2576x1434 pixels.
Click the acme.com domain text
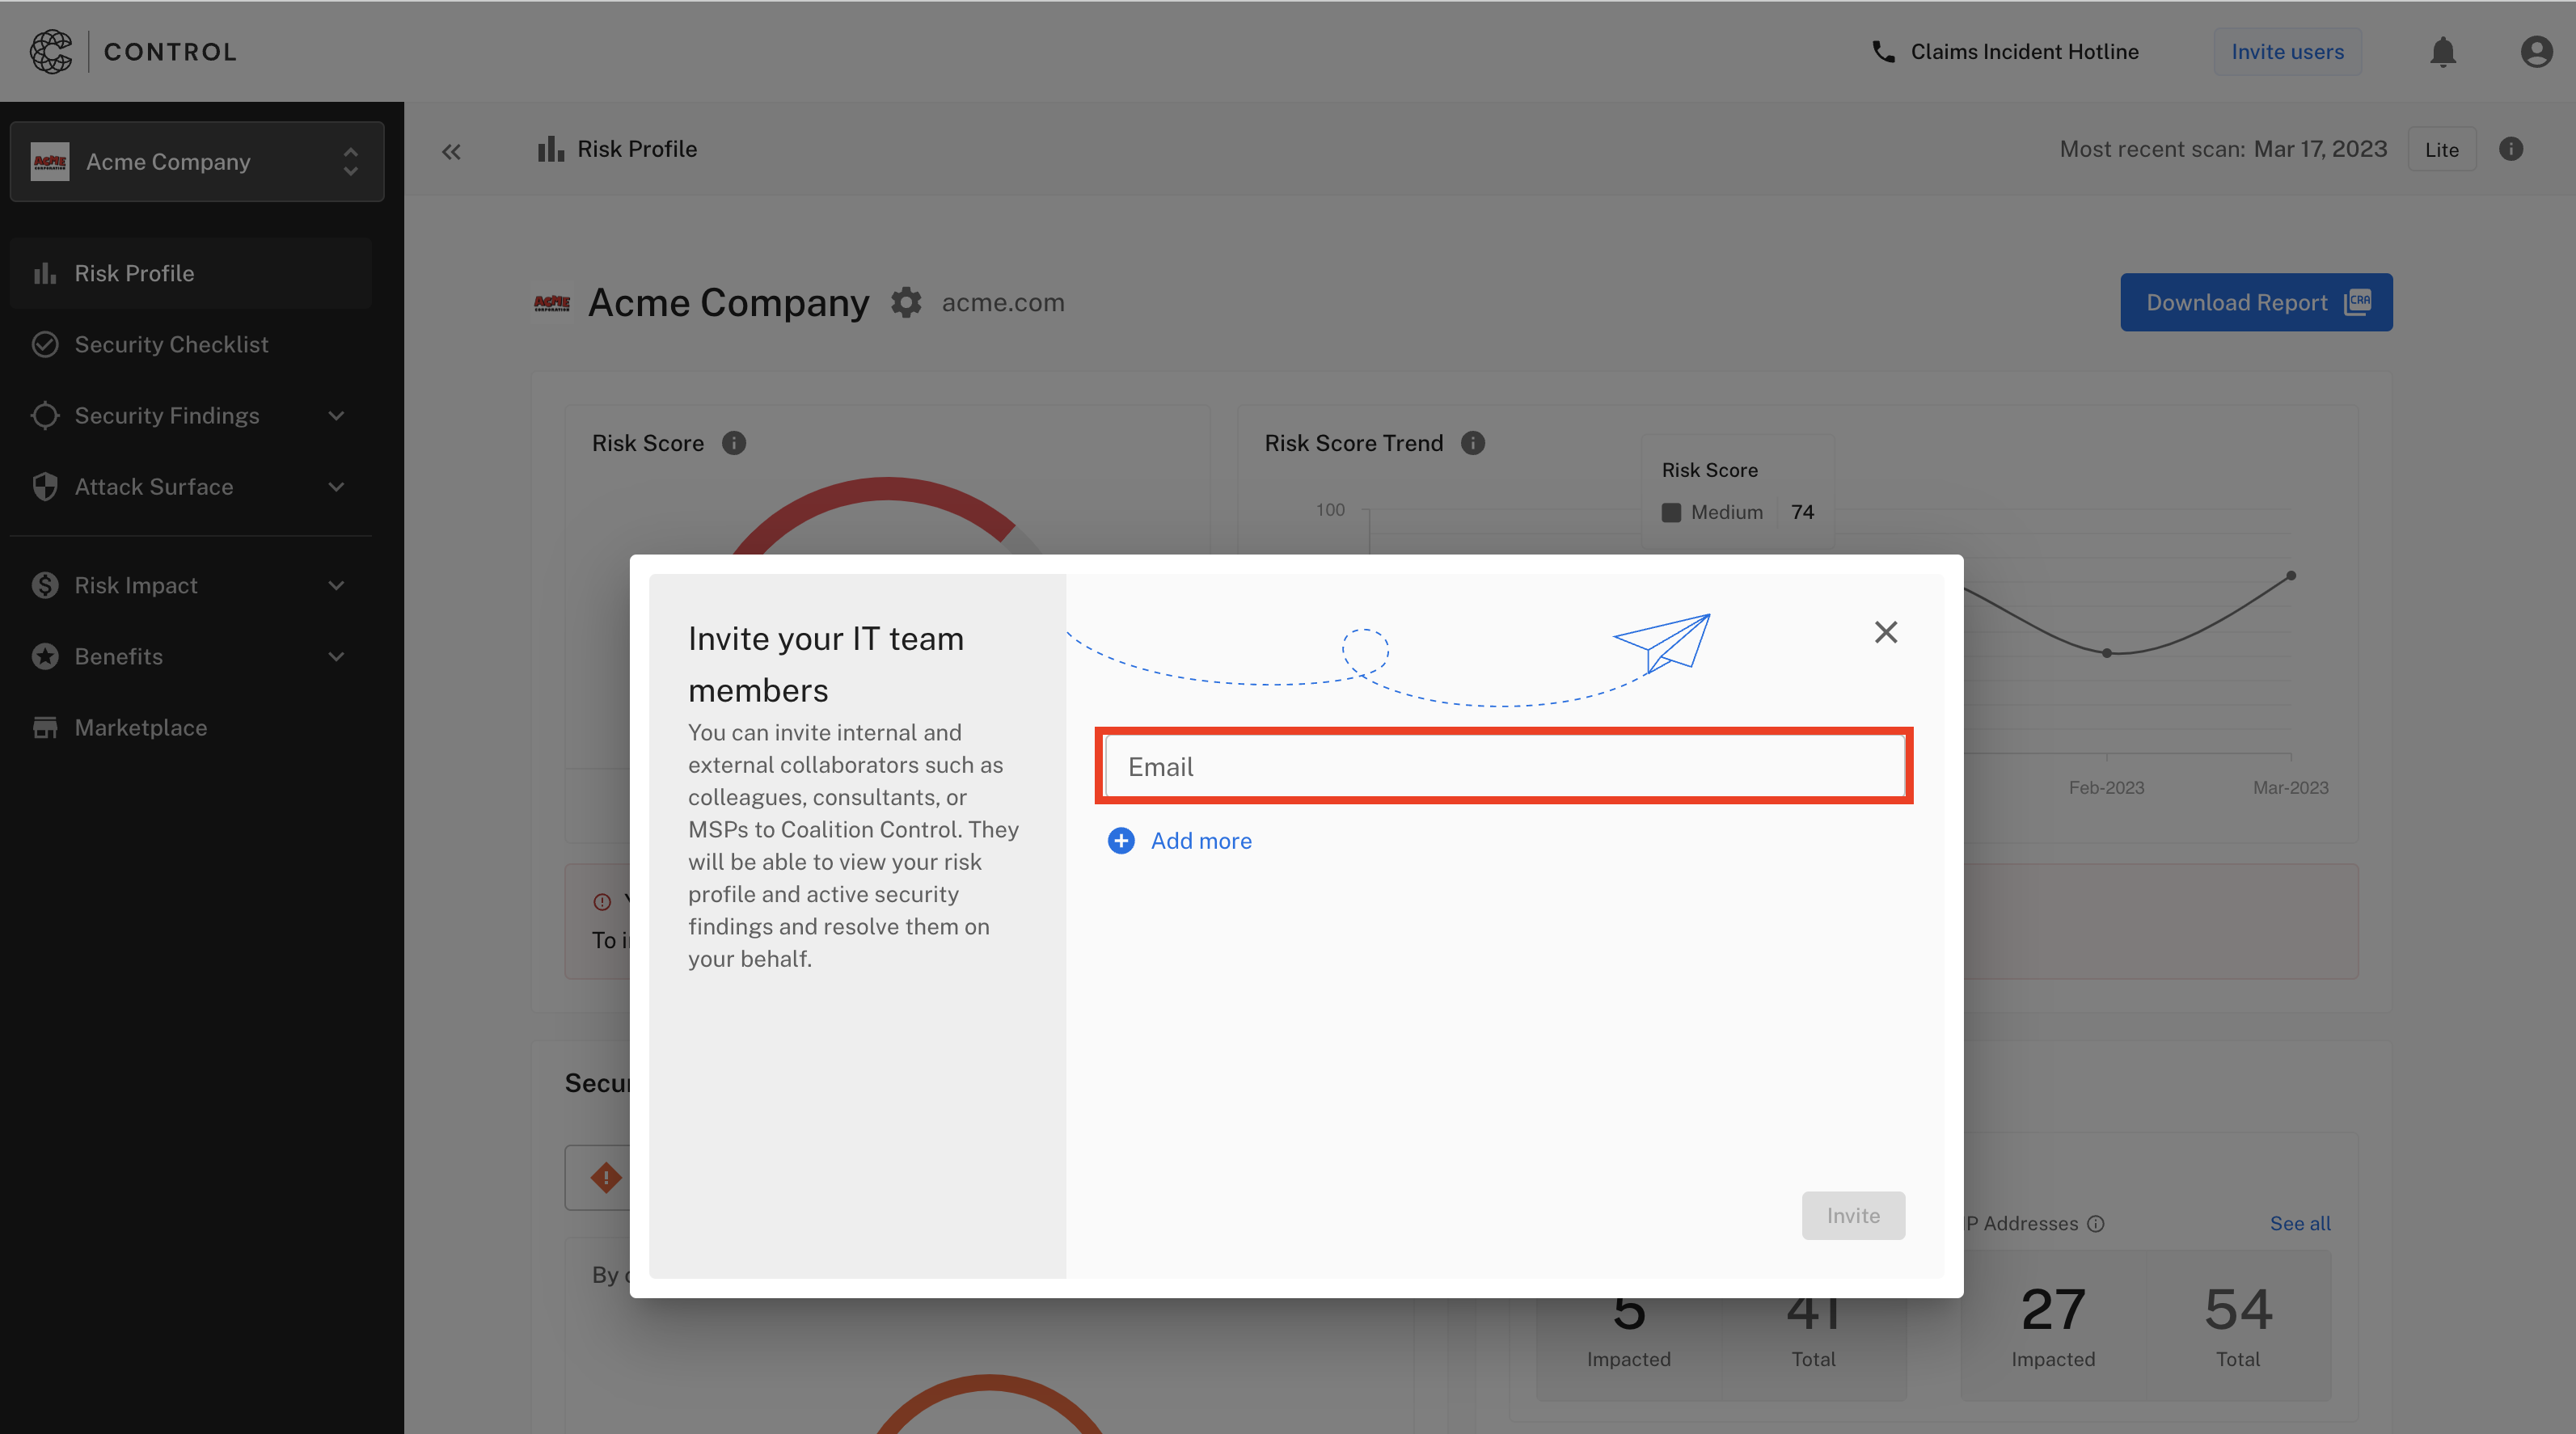(x=1003, y=302)
